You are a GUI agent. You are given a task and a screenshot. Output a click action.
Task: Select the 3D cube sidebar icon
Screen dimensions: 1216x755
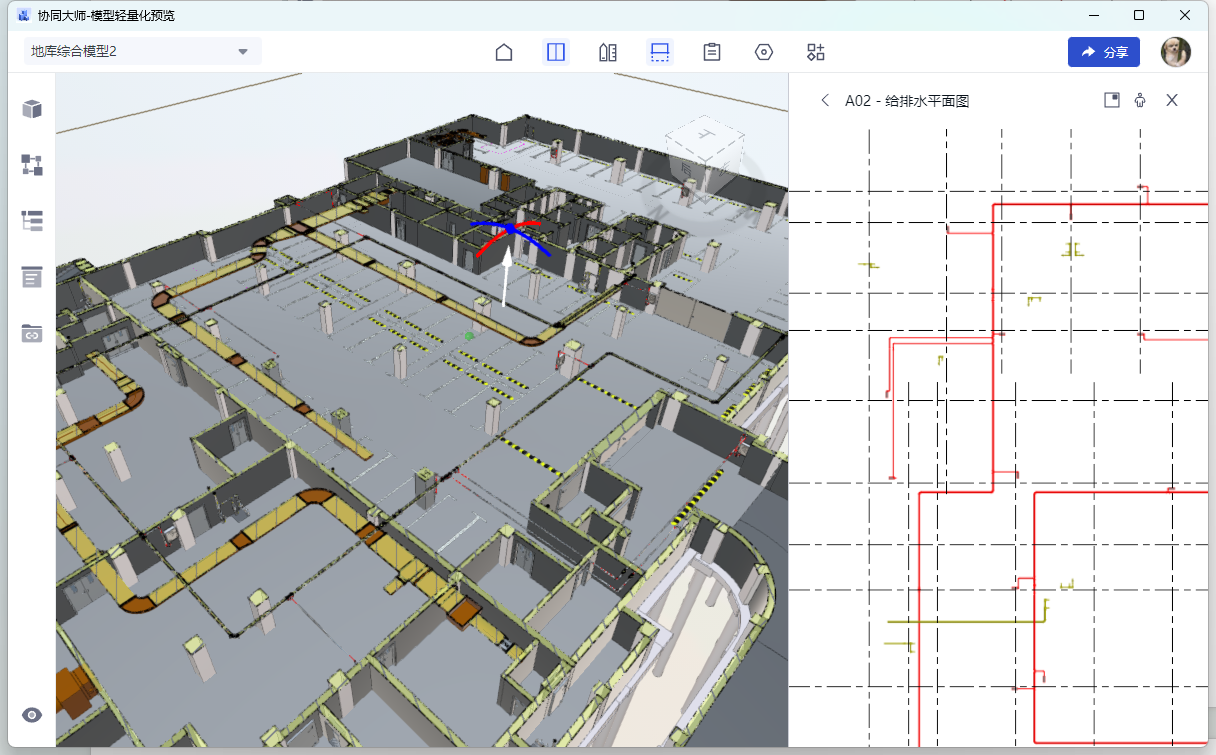coord(32,109)
